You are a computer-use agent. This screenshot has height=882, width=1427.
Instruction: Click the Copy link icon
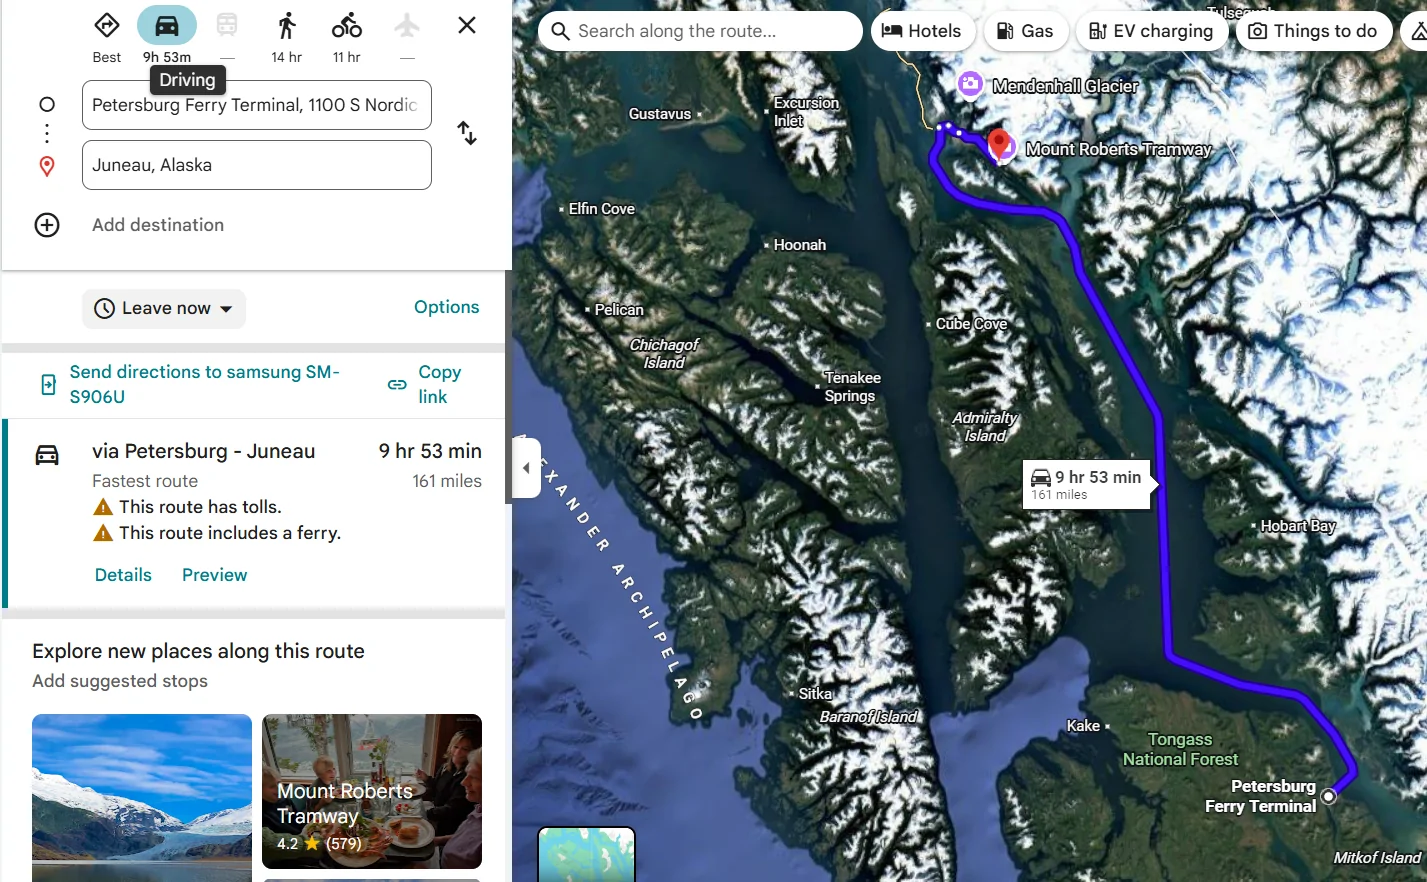click(x=397, y=384)
